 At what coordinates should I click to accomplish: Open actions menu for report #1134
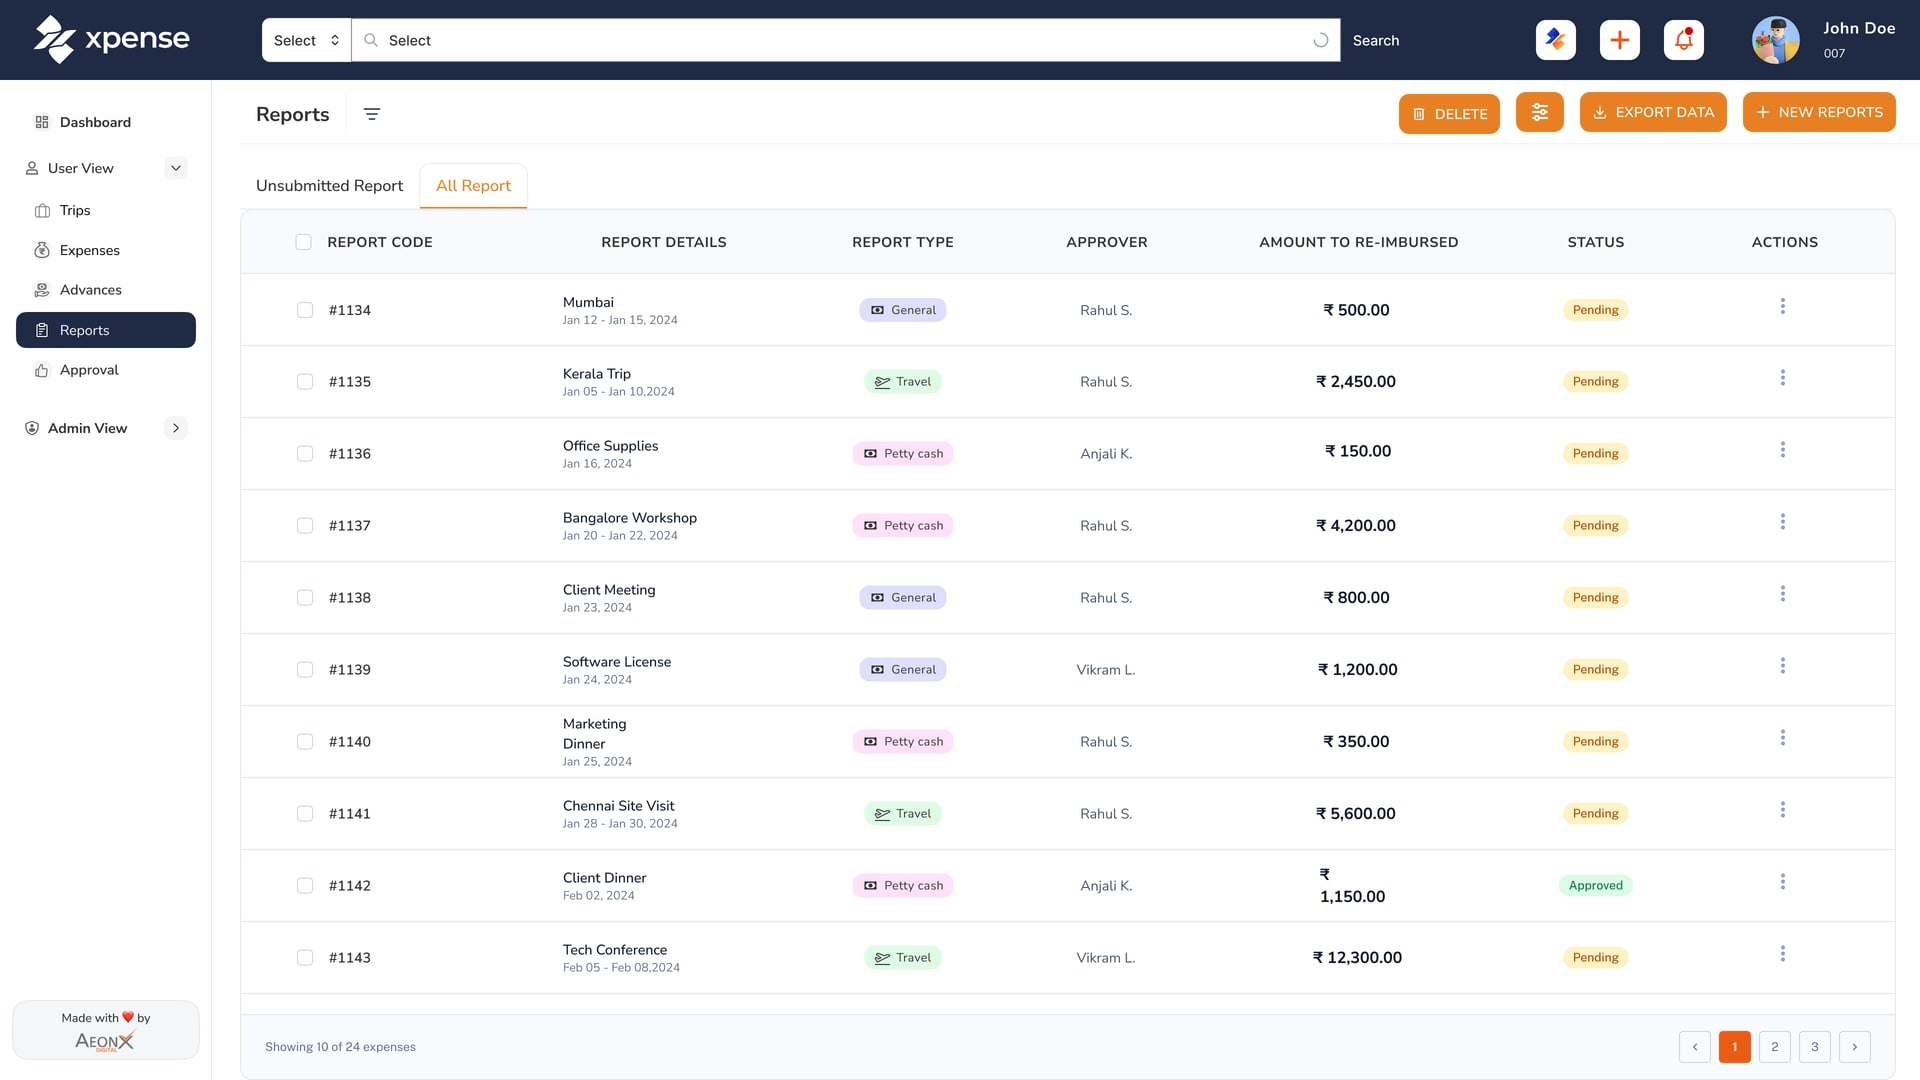[1782, 306]
